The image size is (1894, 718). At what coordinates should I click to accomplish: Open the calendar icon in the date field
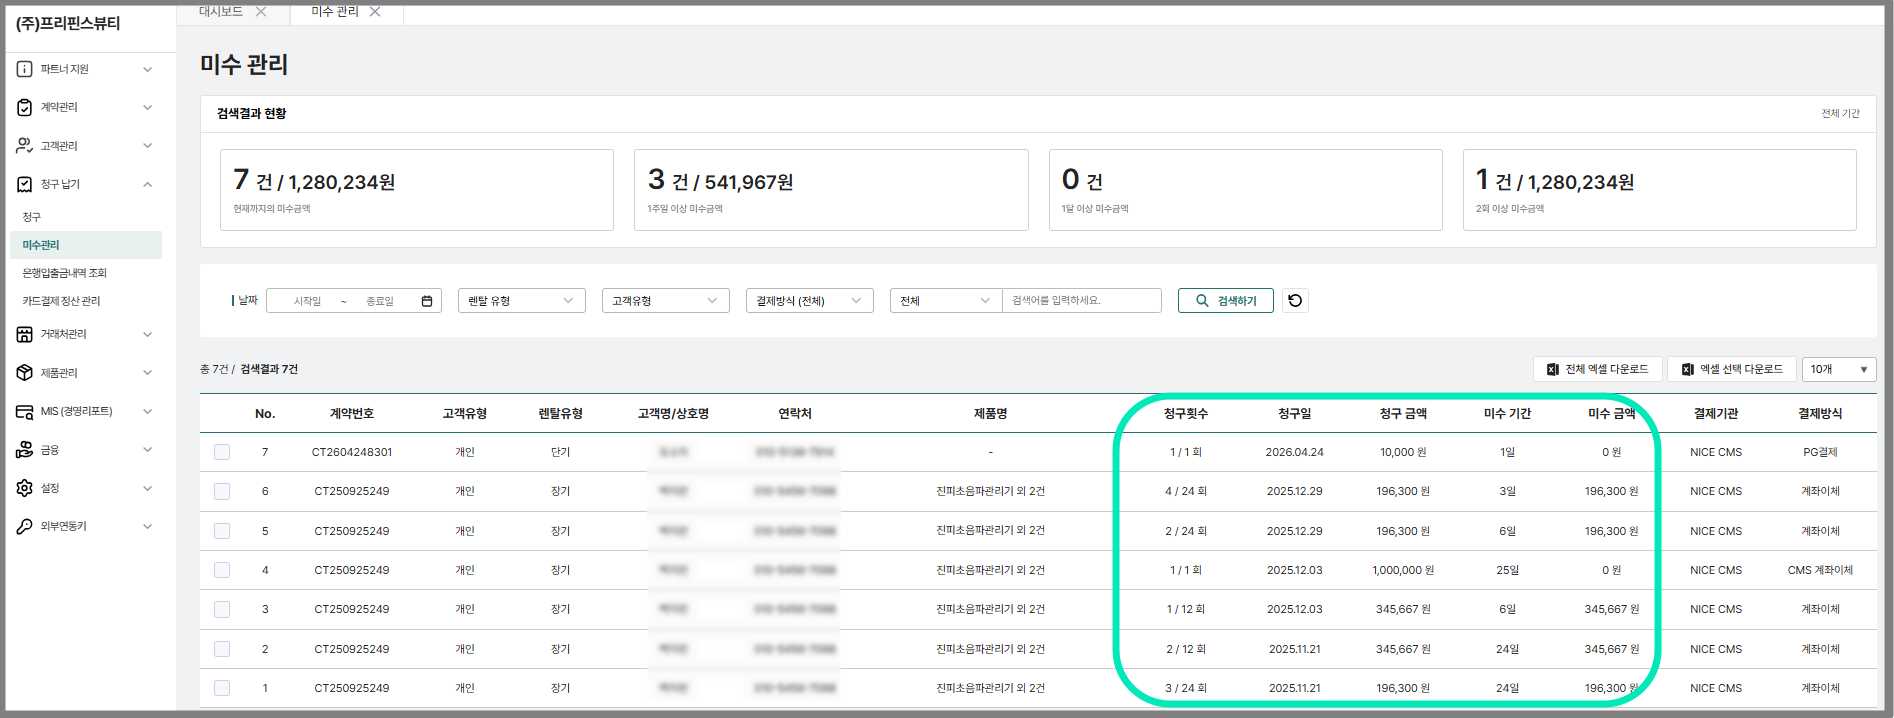click(x=427, y=301)
